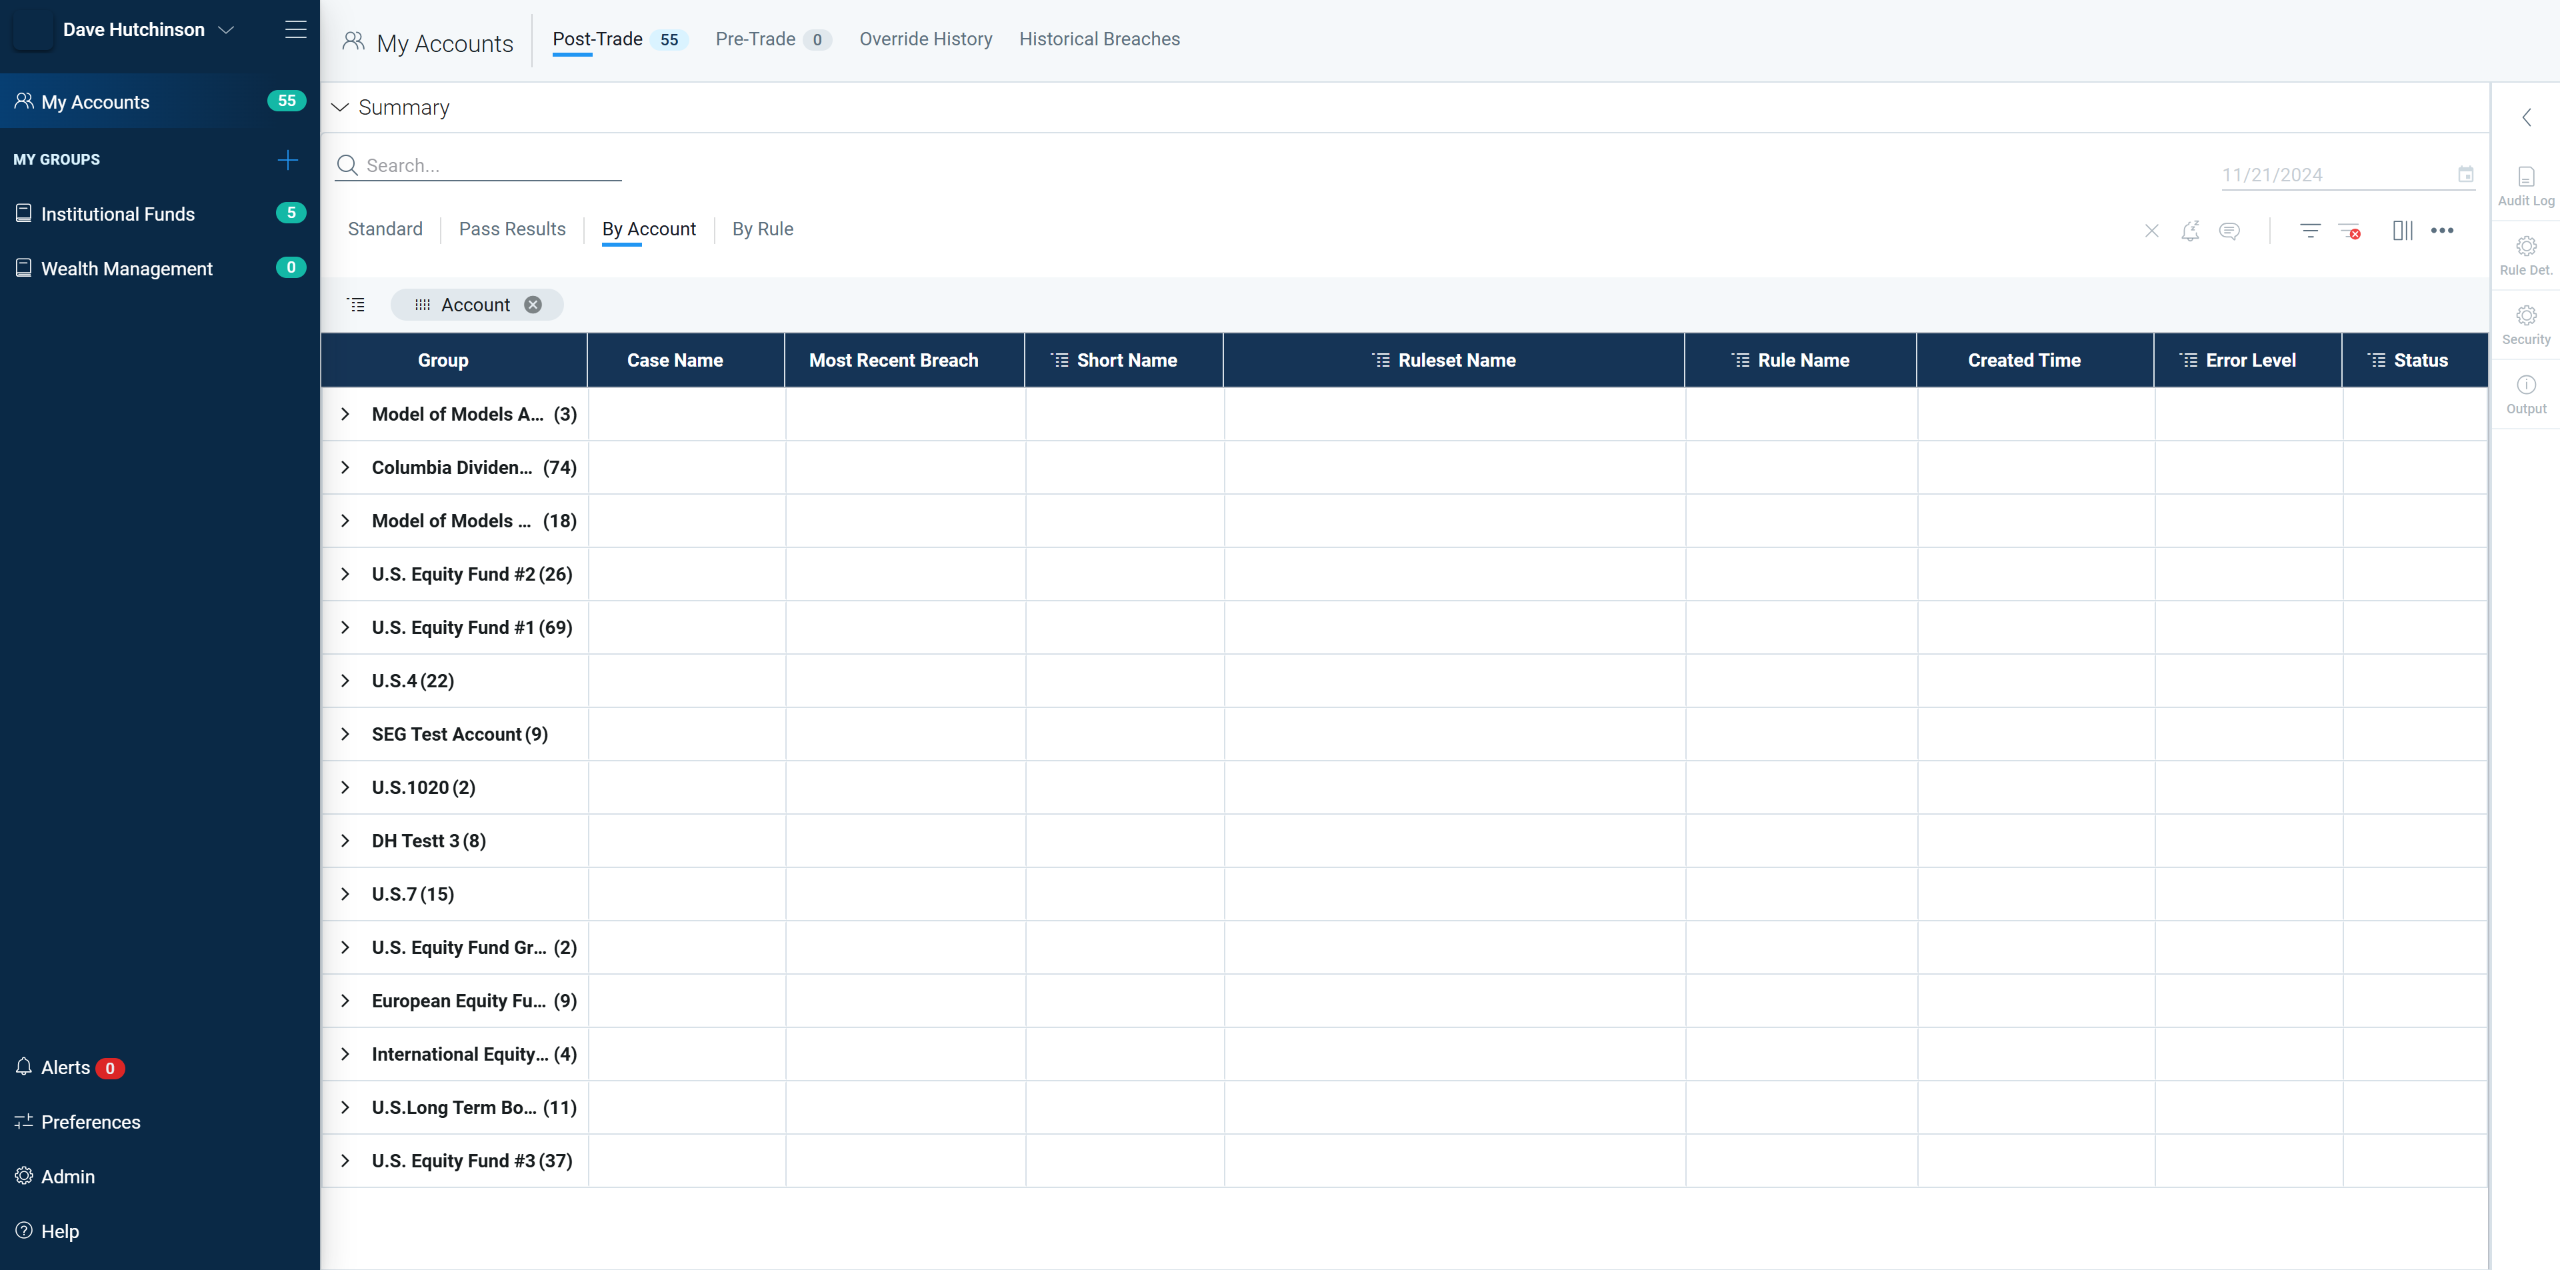The image size is (2560, 1270).
Task: Add a new group with plus icon
Action: [x=288, y=160]
